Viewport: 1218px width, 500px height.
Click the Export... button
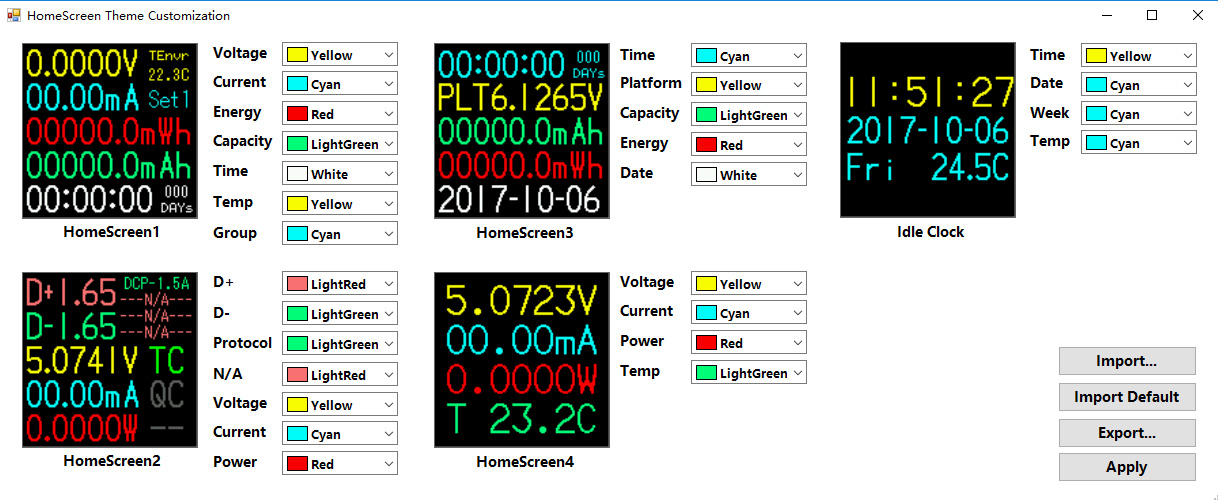[x=1127, y=433]
